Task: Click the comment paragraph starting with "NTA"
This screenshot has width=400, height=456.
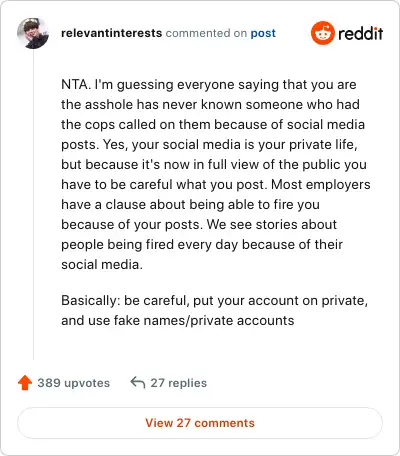Action: pos(216,174)
